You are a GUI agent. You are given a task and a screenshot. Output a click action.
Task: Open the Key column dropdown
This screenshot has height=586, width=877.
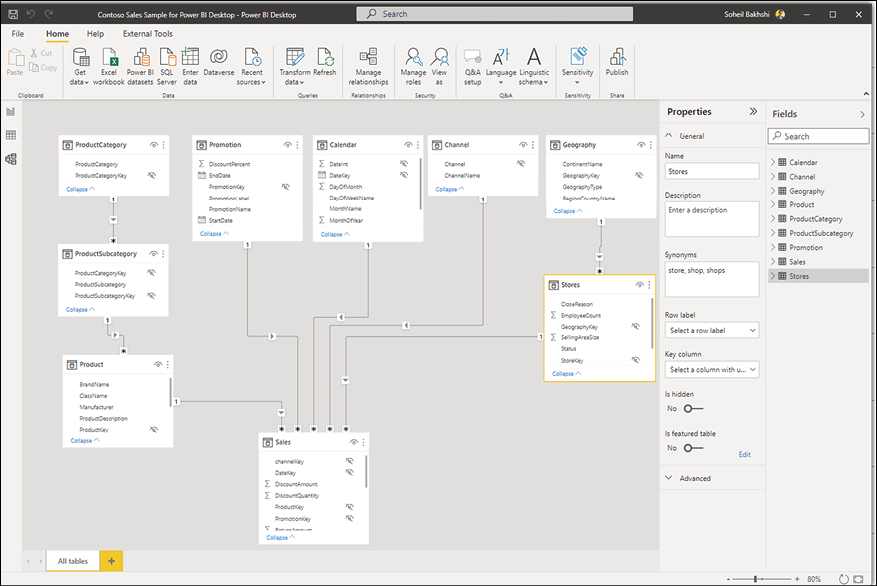[712, 370]
